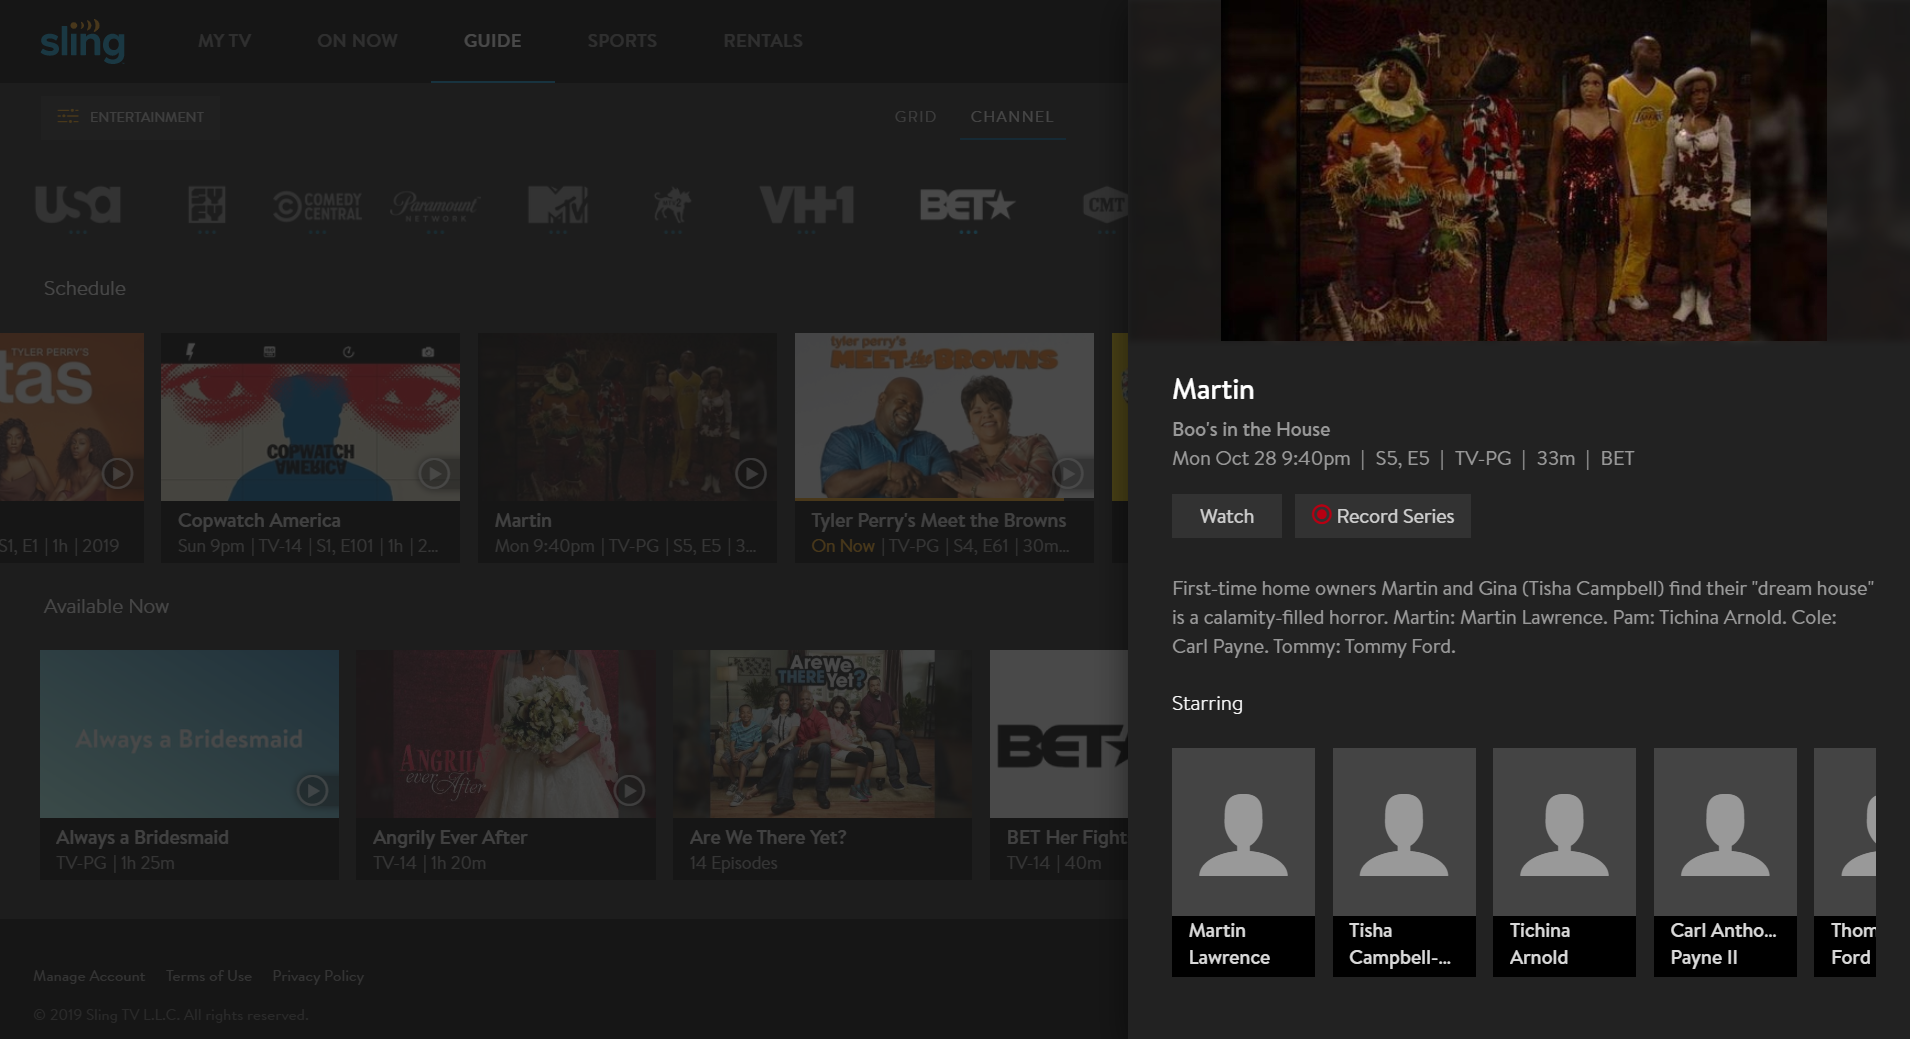This screenshot has height=1039, width=1910.
Task: Open the Copwatch America schedule title
Action: [259, 520]
